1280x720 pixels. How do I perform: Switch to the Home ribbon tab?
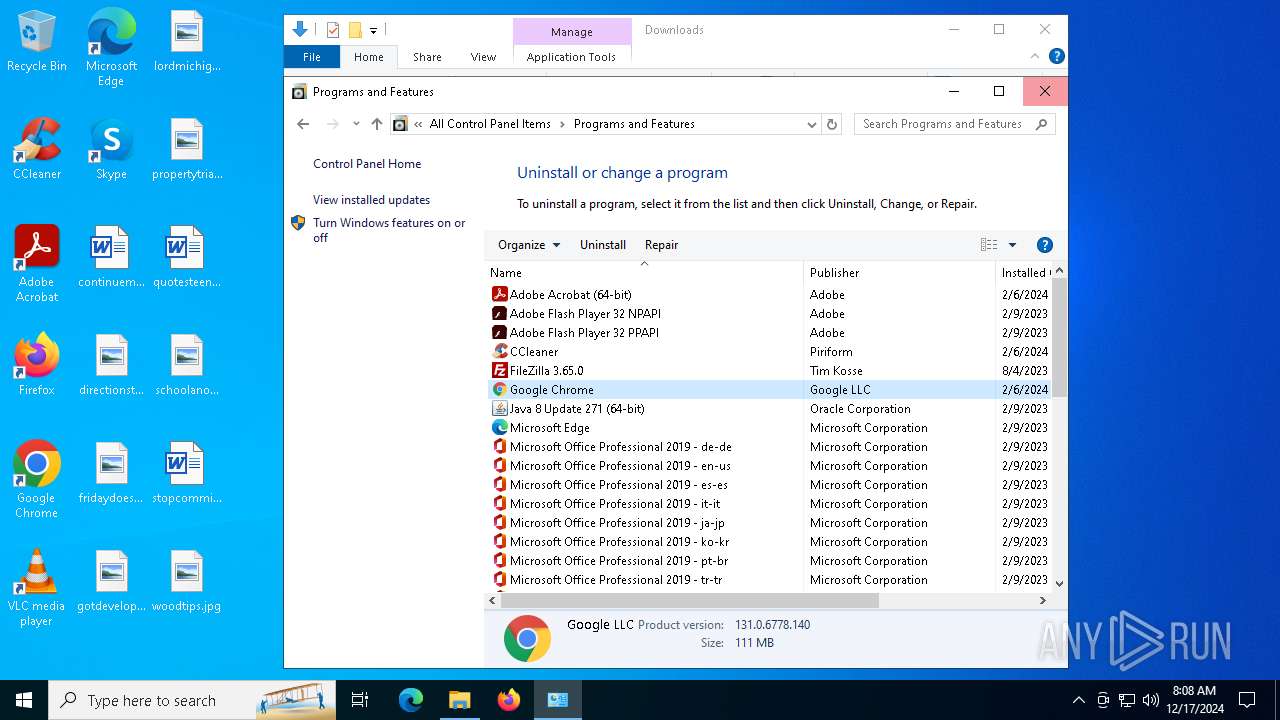368,57
